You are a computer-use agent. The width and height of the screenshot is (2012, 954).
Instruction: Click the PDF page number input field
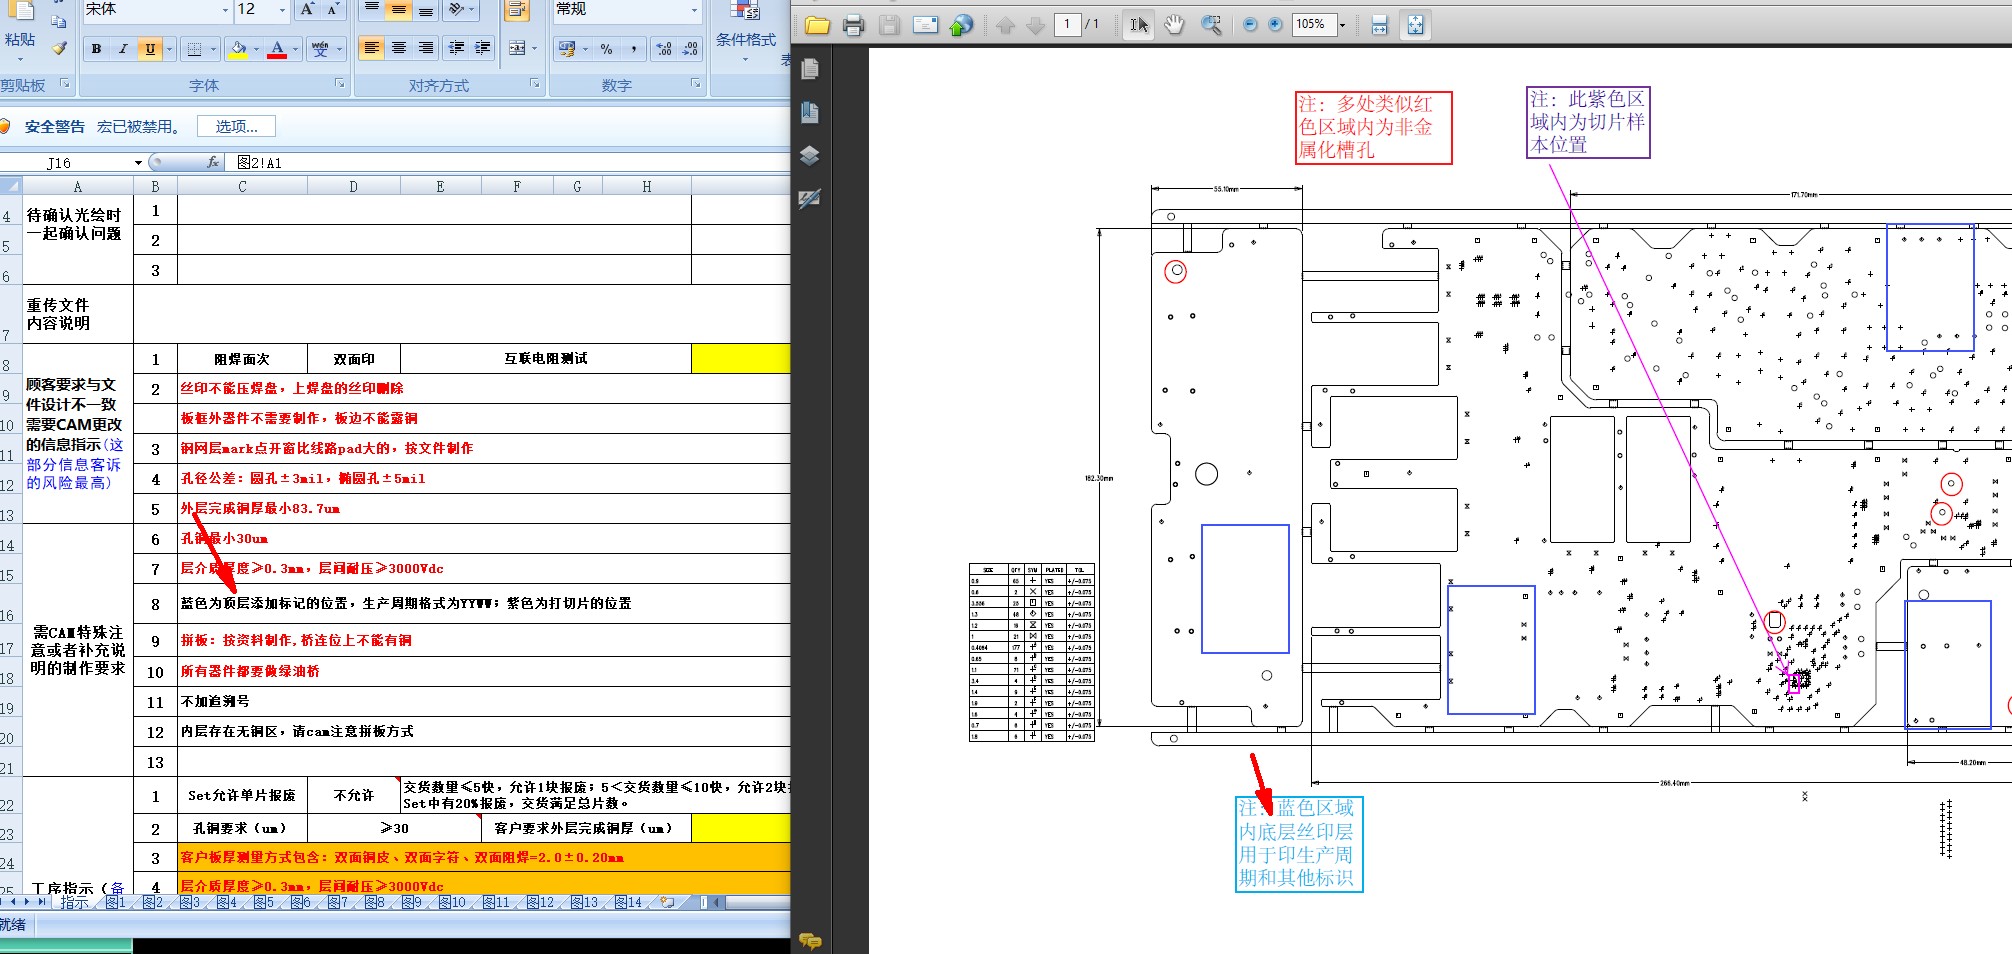tap(1067, 25)
